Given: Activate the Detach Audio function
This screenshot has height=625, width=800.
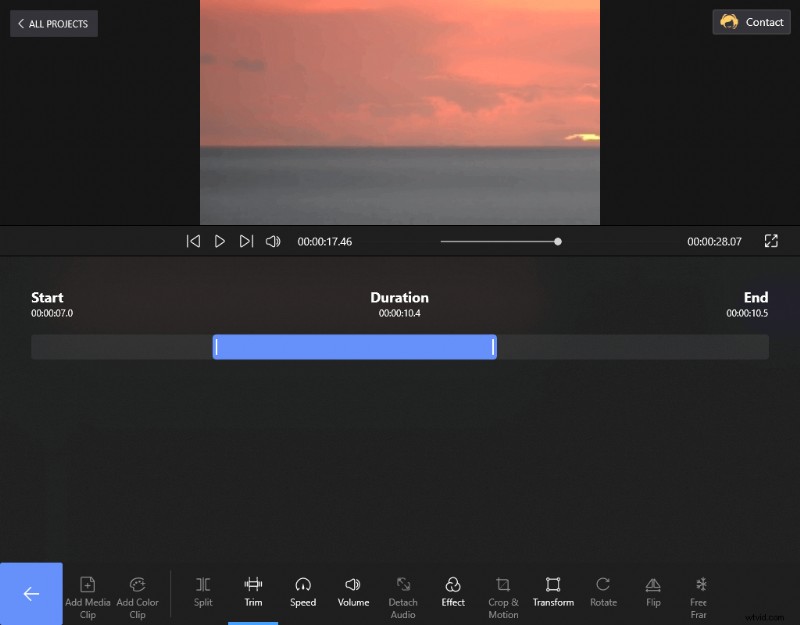Looking at the screenshot, I should click(x=403, y=592).
